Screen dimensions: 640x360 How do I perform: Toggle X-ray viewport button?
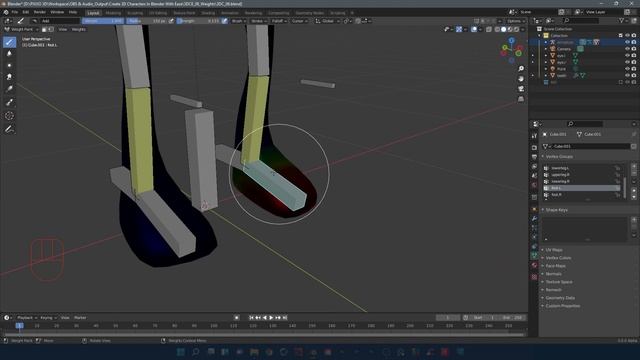coord(489,29)
